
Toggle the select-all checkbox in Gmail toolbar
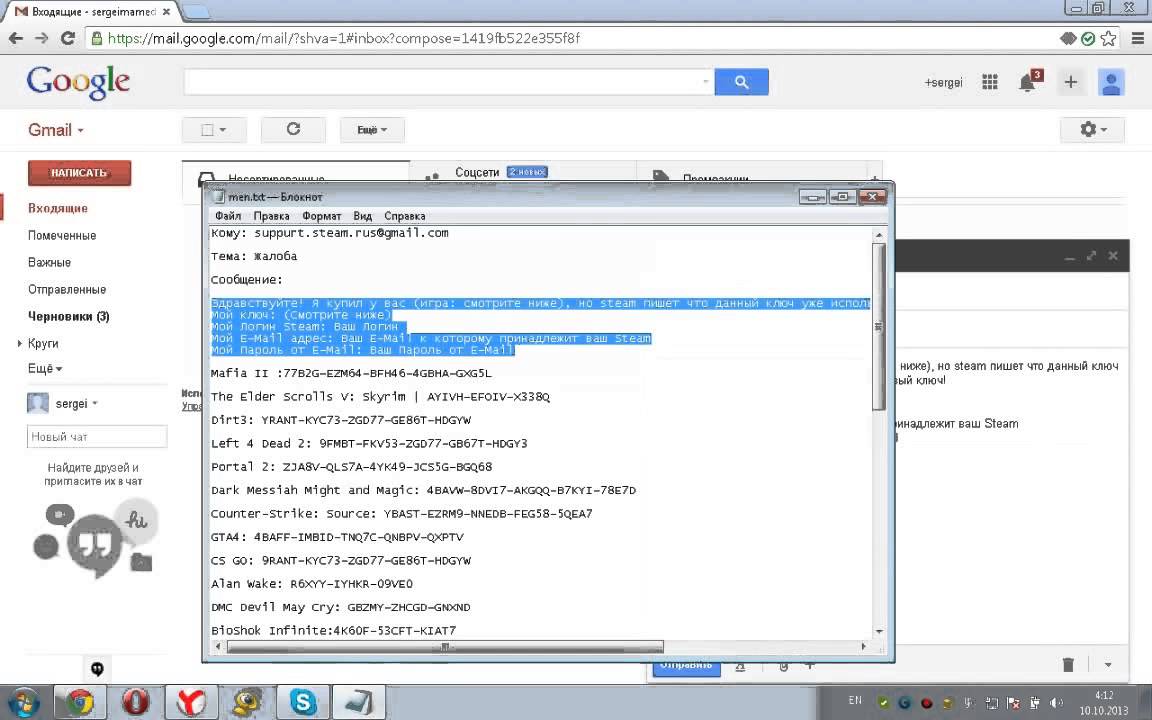point(207,129)
